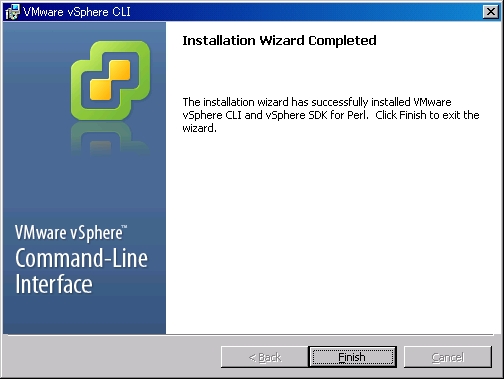The width and height of the screenshot is (504, 379).
Task: Click the blue sidebar banner image
Action: [84, 178]
